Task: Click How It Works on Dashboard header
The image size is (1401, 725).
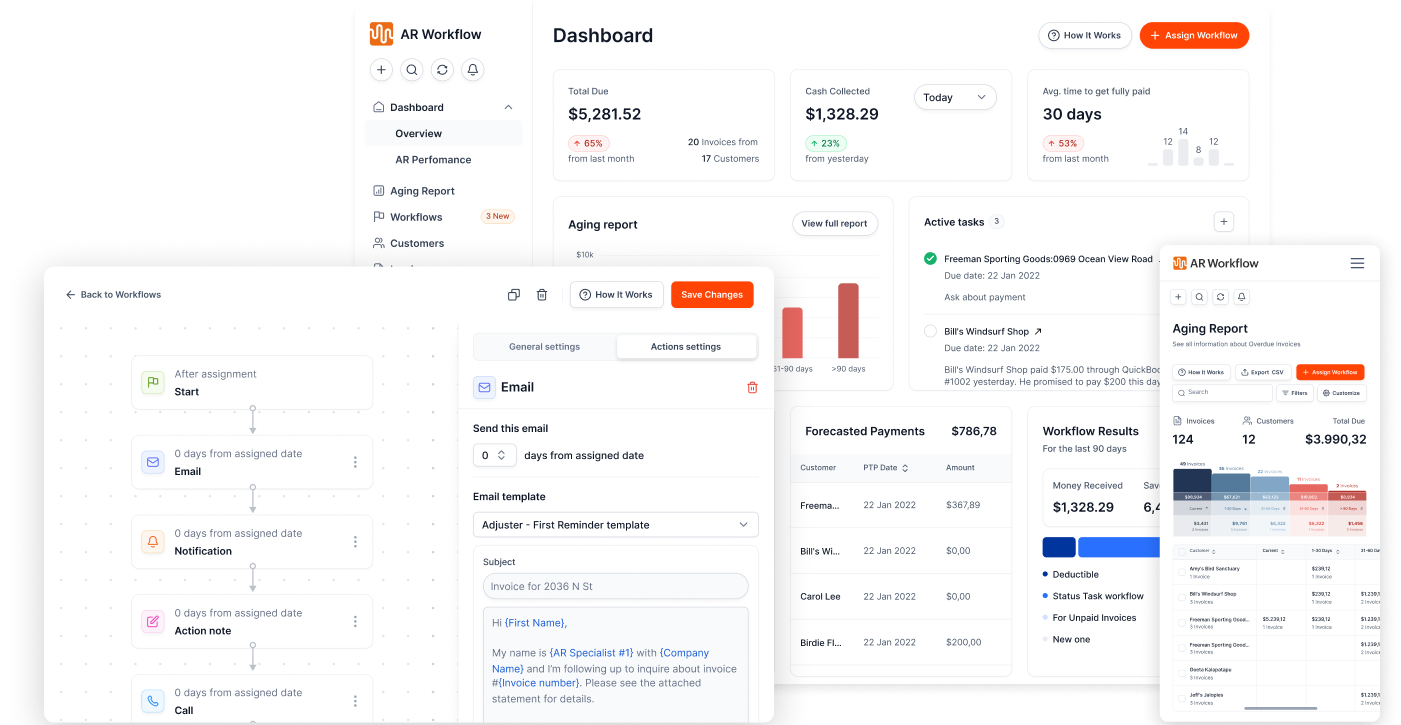Action: coord(1085,35)
